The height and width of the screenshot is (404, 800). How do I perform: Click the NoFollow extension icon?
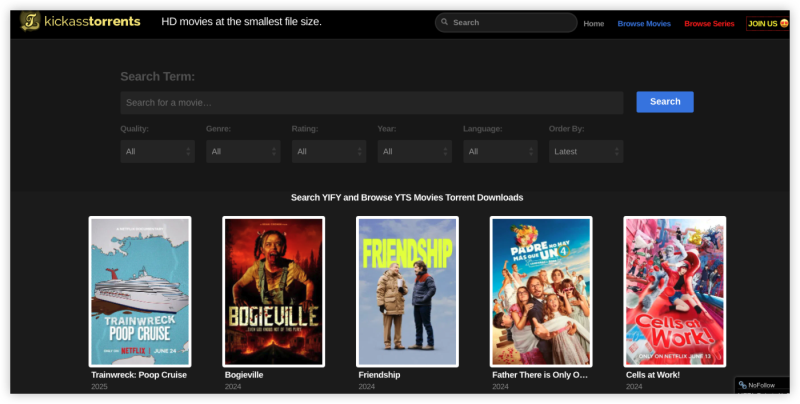coord(742,385)
